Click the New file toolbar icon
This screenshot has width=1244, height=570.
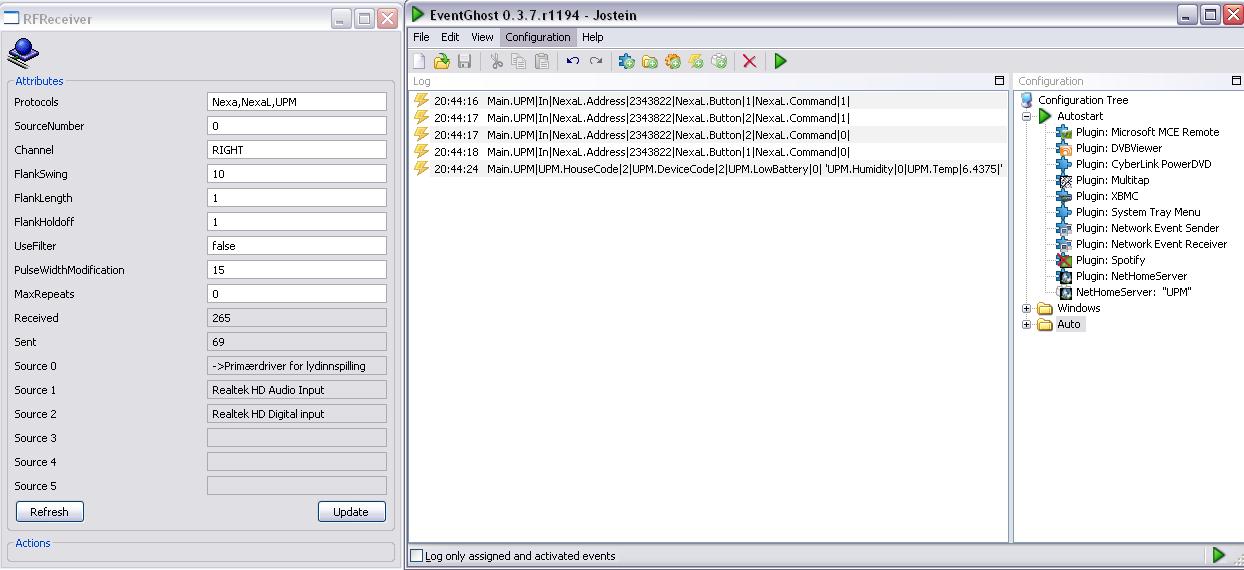tap(419, 61)
